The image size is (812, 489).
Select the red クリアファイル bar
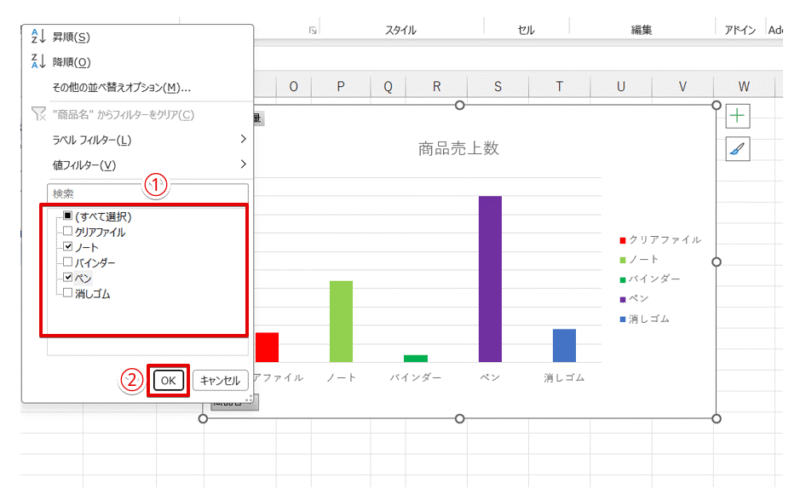click(267, 347)
